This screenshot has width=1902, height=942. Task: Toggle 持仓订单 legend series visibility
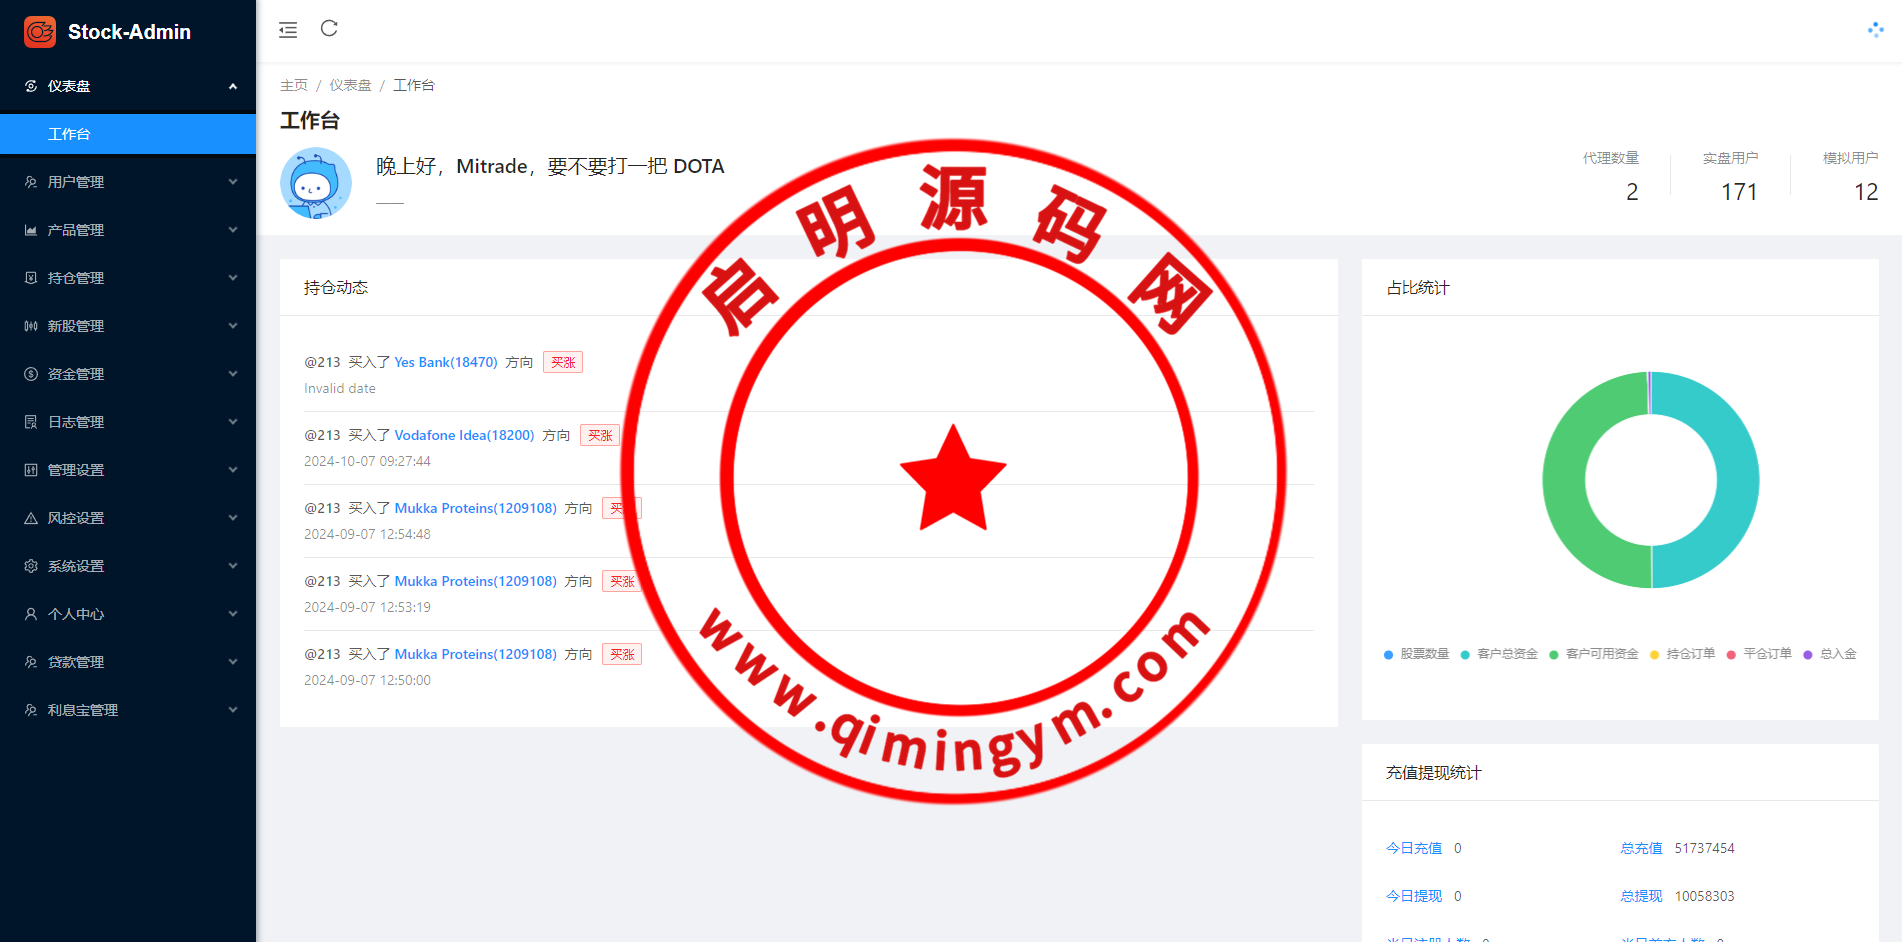point(1682,654)
